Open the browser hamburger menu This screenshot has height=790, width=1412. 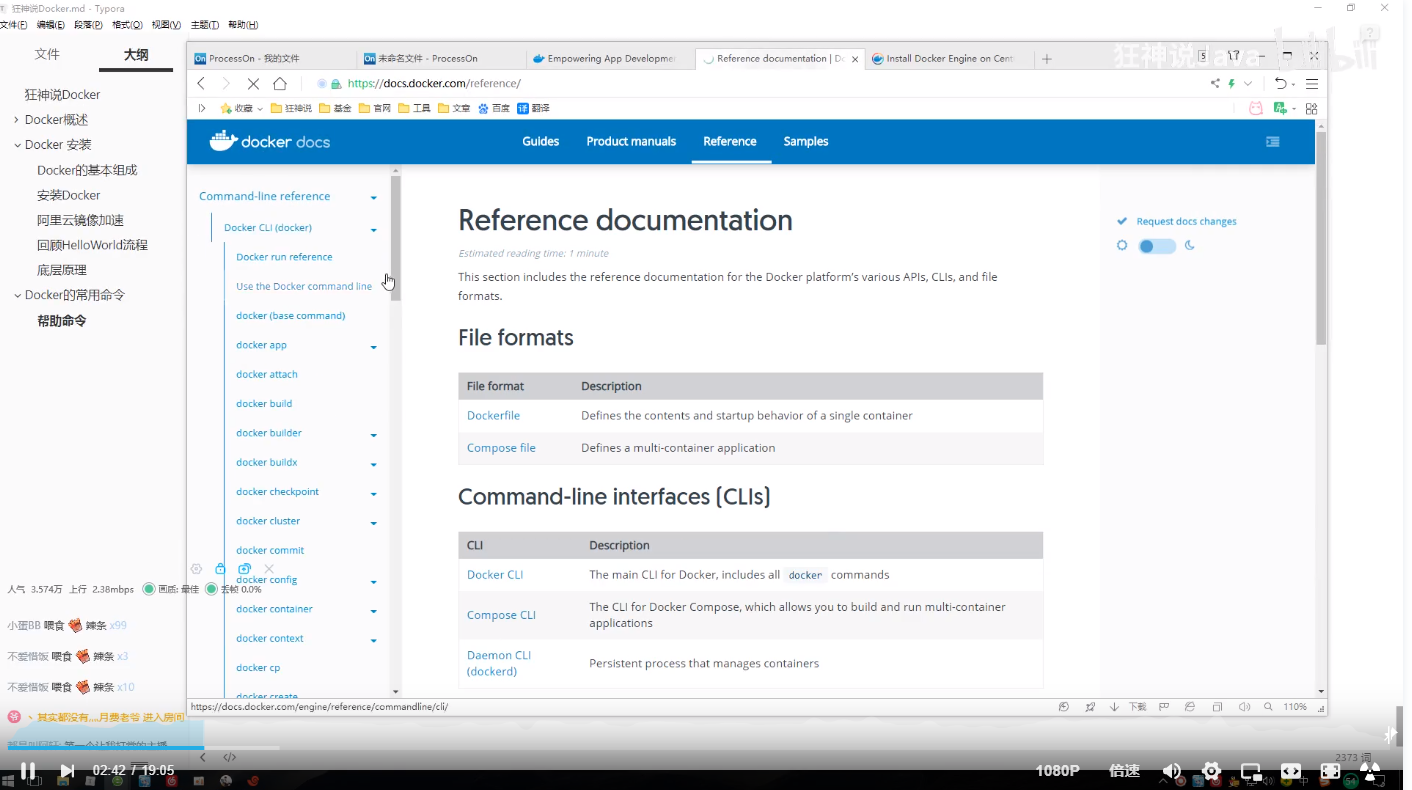coord(1312,84)
